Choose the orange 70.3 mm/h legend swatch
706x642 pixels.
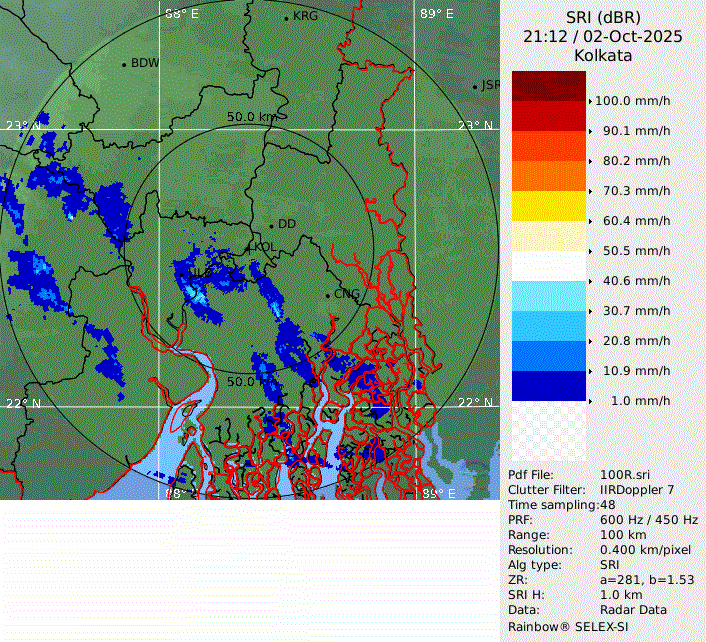point(549,176)
